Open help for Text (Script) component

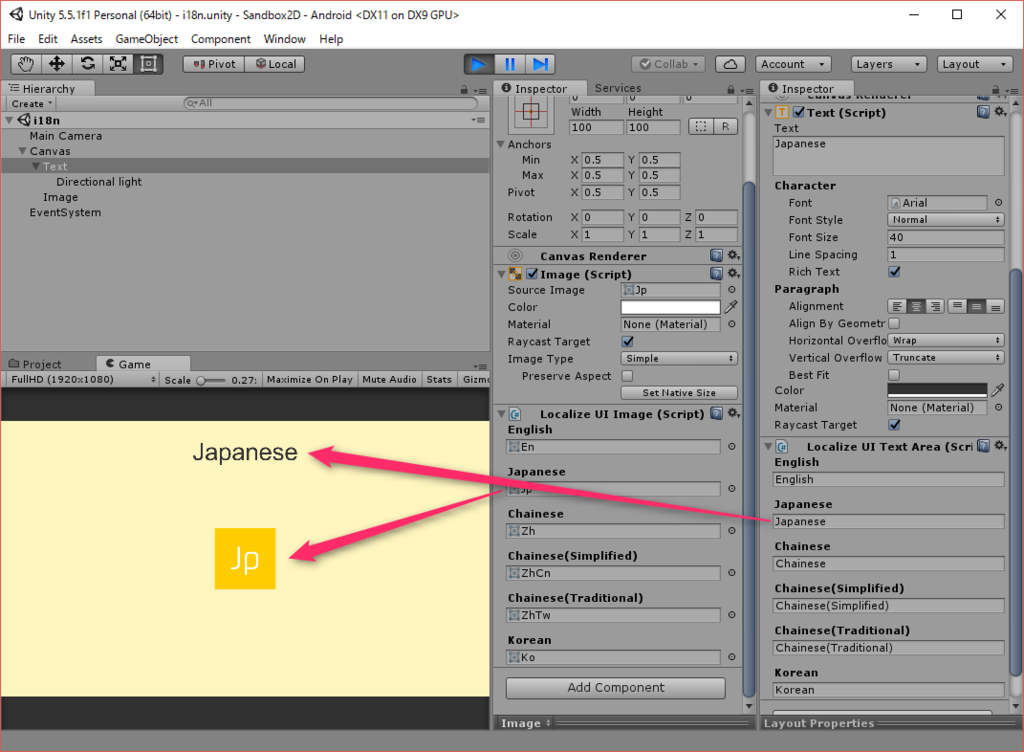983,112
